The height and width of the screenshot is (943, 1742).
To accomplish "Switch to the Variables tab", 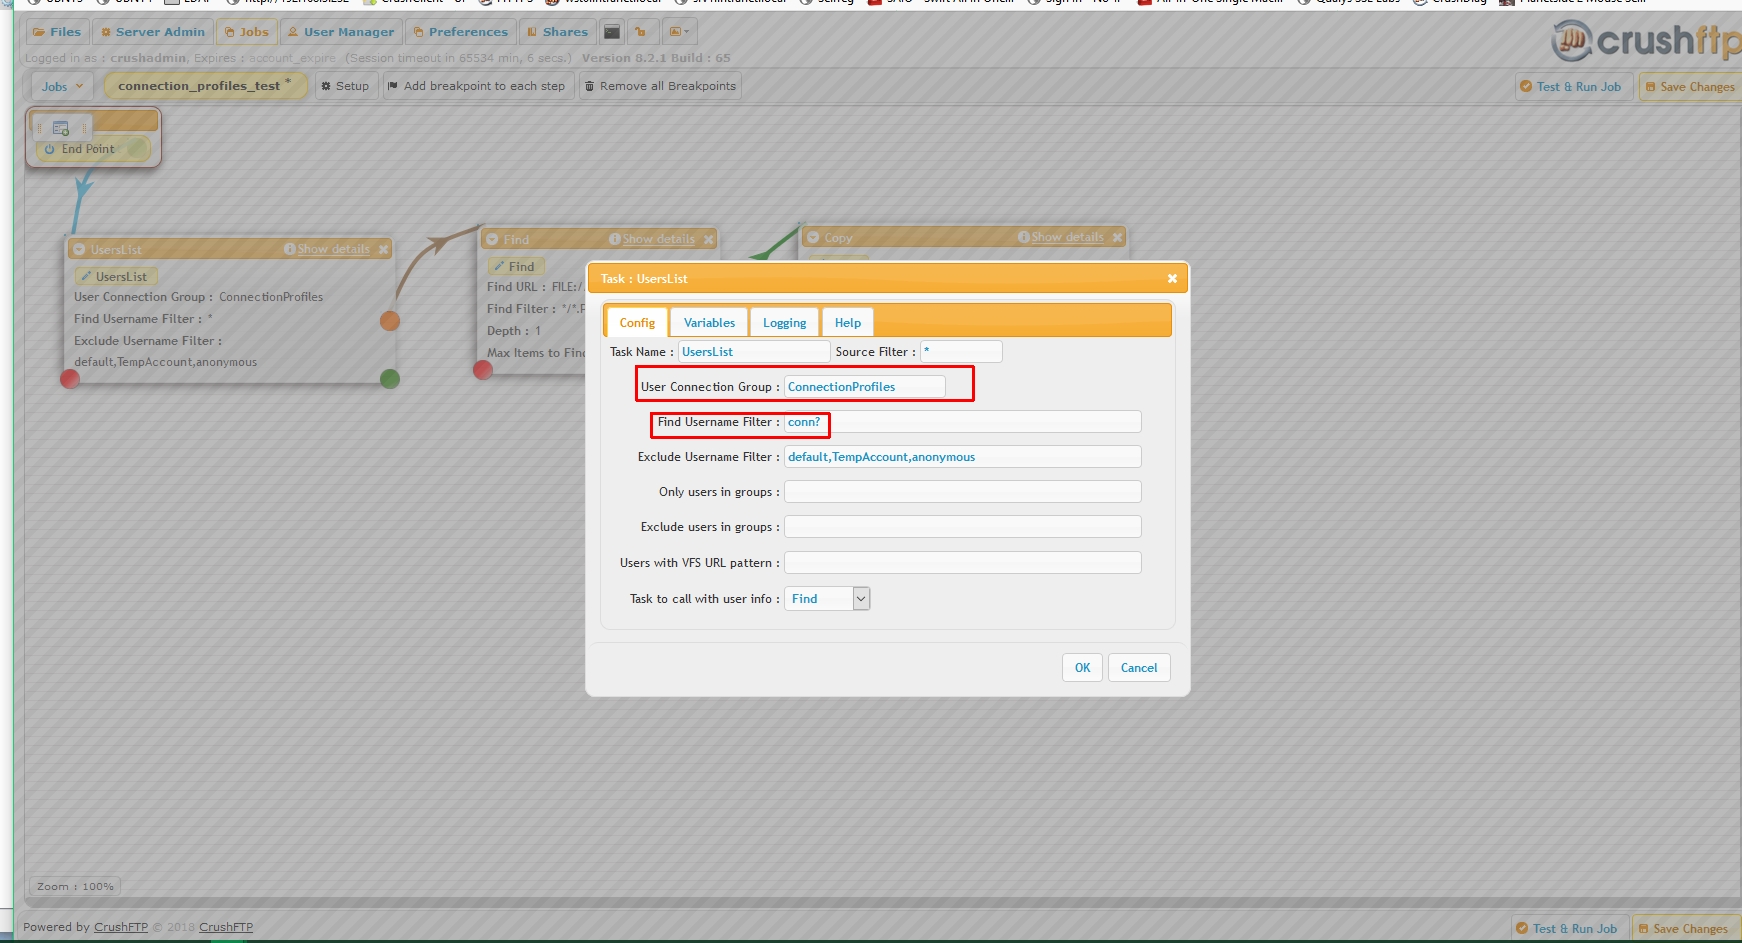I will (x=709, y=323).
